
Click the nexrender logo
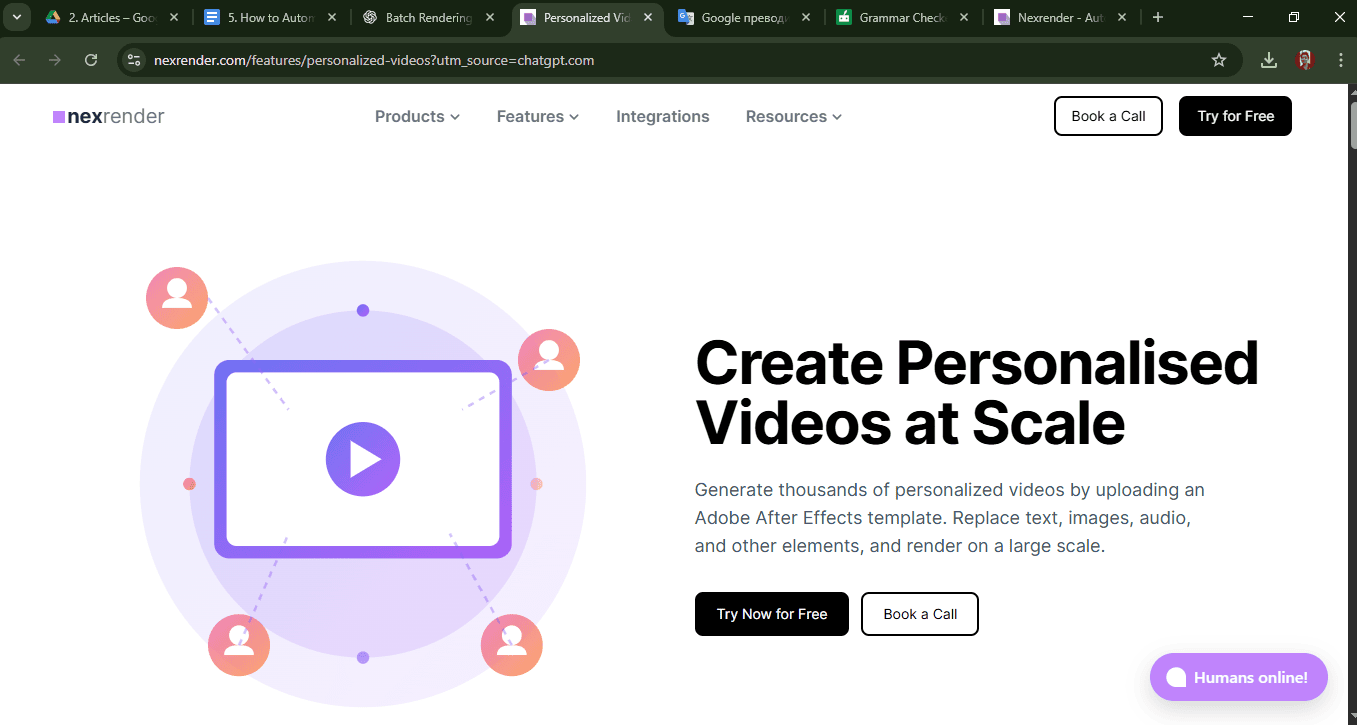tap(108, 116)
